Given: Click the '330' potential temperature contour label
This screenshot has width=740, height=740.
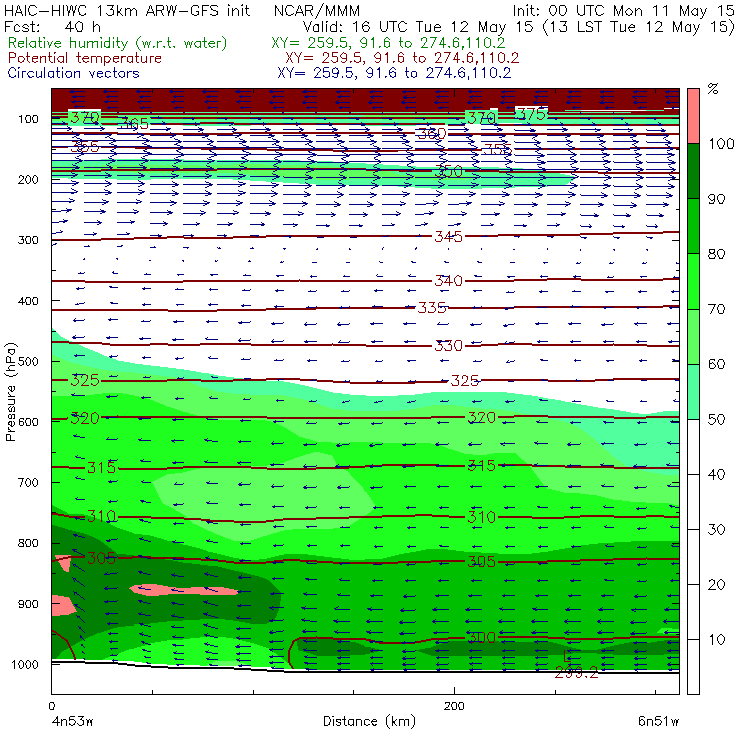Looking at the screenshot, I should tap(448, 346).
